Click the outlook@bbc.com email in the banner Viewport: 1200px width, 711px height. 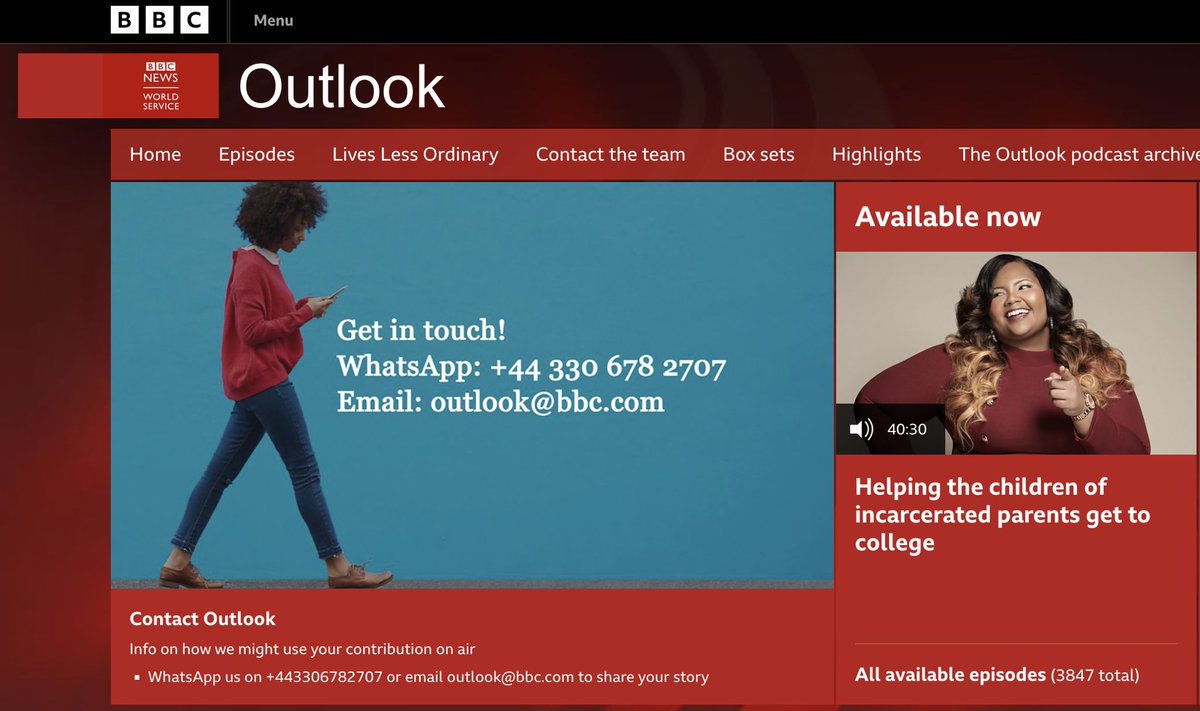tap(547, 402)
